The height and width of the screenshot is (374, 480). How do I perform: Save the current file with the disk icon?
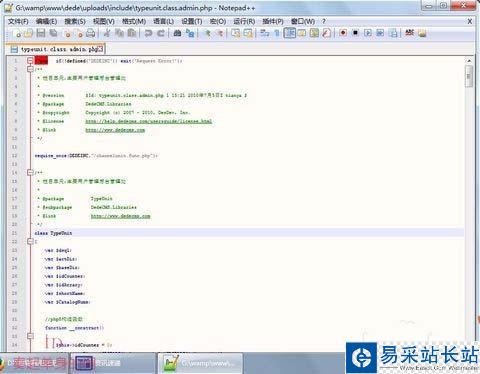coord(41,33)
